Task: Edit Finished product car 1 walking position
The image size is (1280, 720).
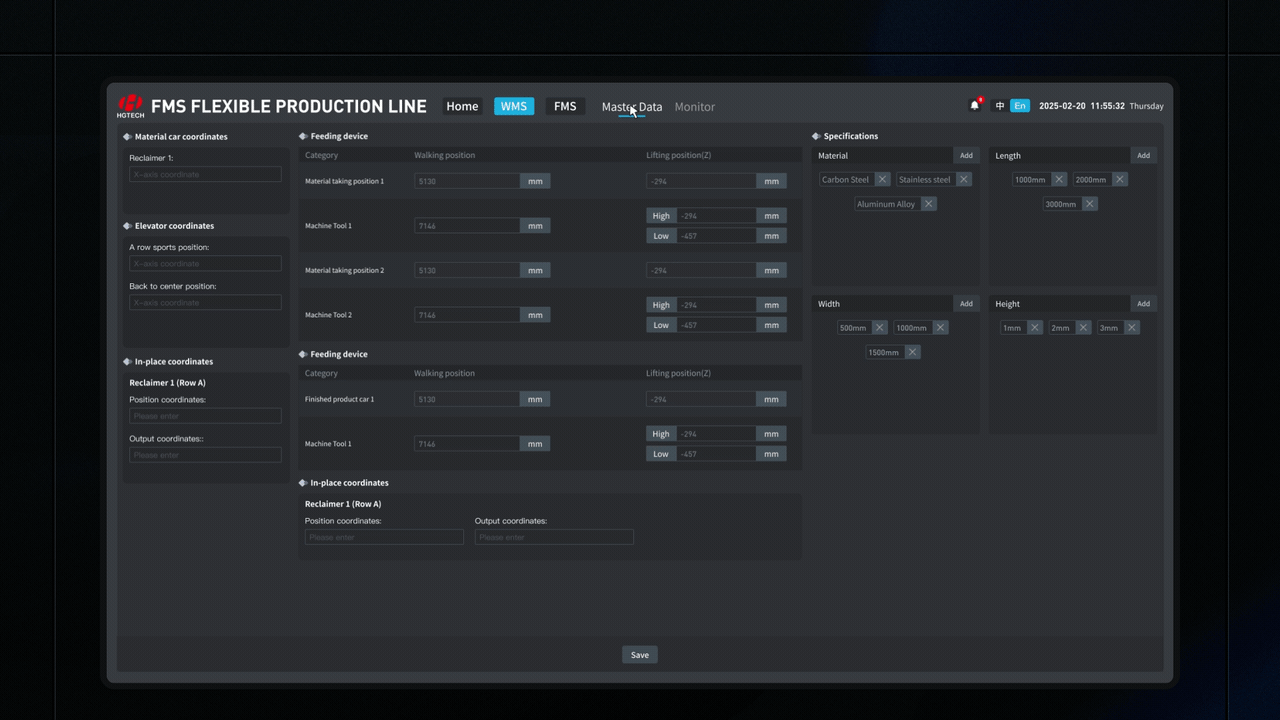Action: tap(467, 399)
